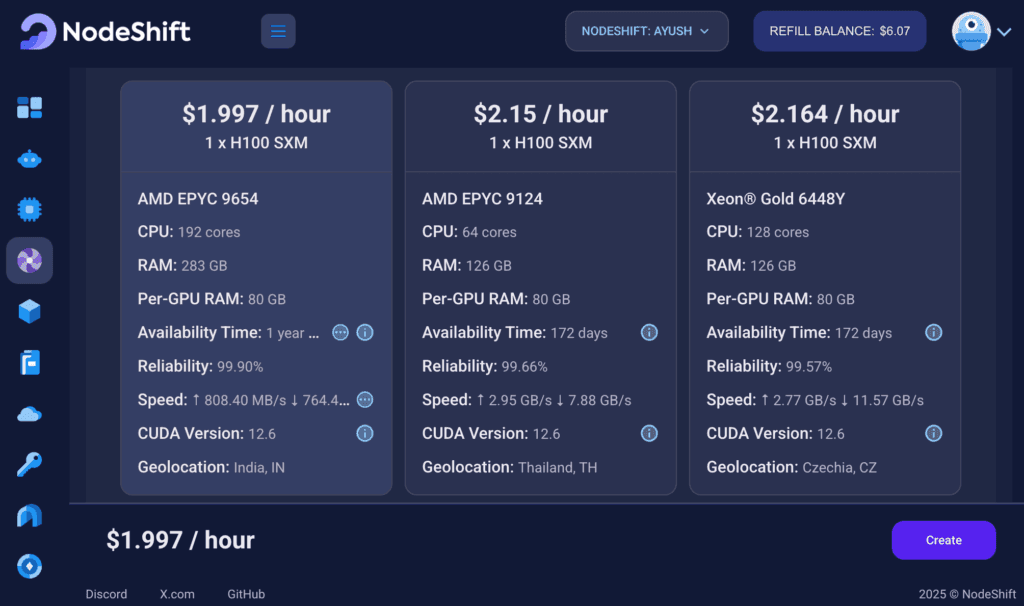Open the Discord footer link
1024x606 pixels.
pos(106,594)
